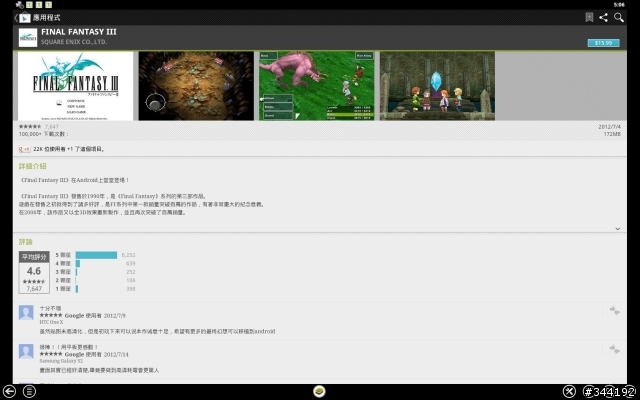Expand the description with down chevron
The image size is (640, 400).
click(618, 229)
